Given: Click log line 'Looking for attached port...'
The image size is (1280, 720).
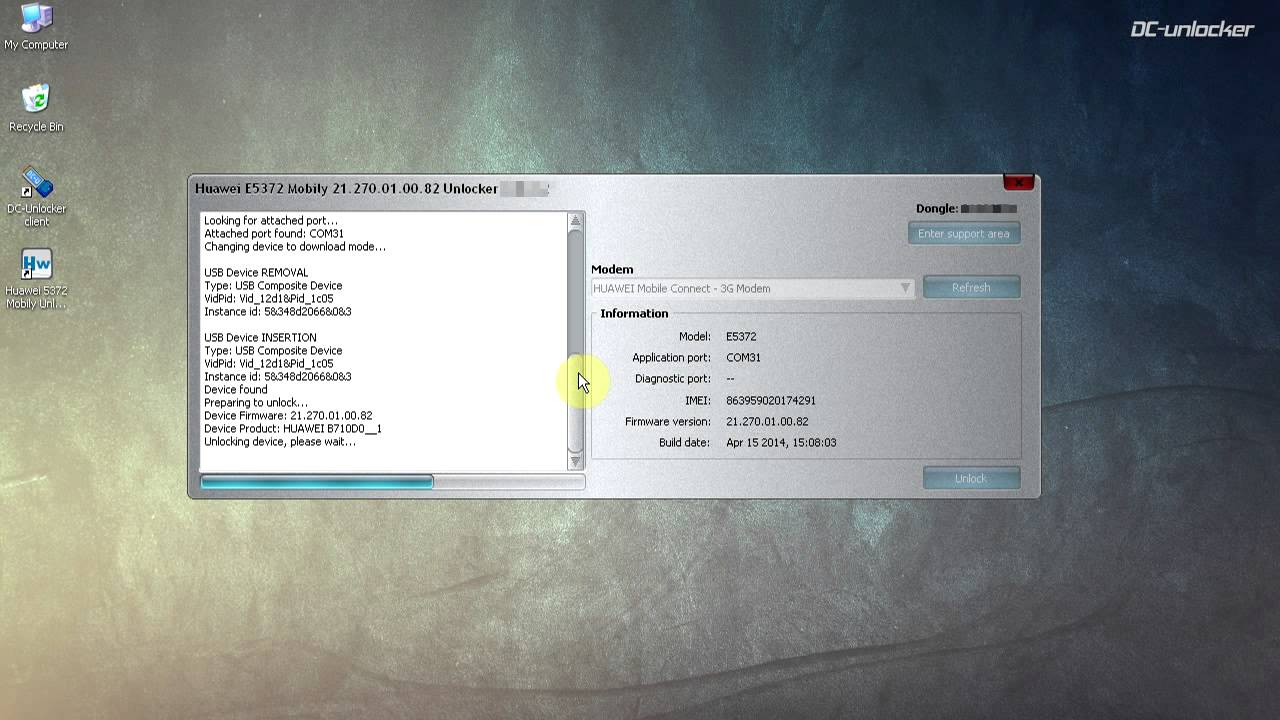Looking at the screenshot, I should pyautogui.click(x=271, y=221).
